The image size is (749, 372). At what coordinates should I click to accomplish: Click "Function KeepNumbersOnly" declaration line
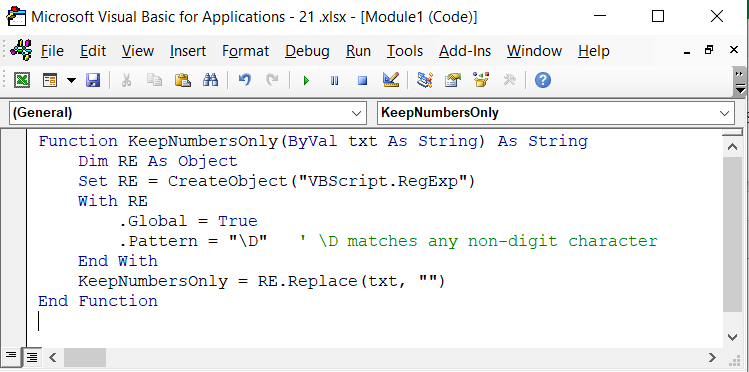(313, 141)
